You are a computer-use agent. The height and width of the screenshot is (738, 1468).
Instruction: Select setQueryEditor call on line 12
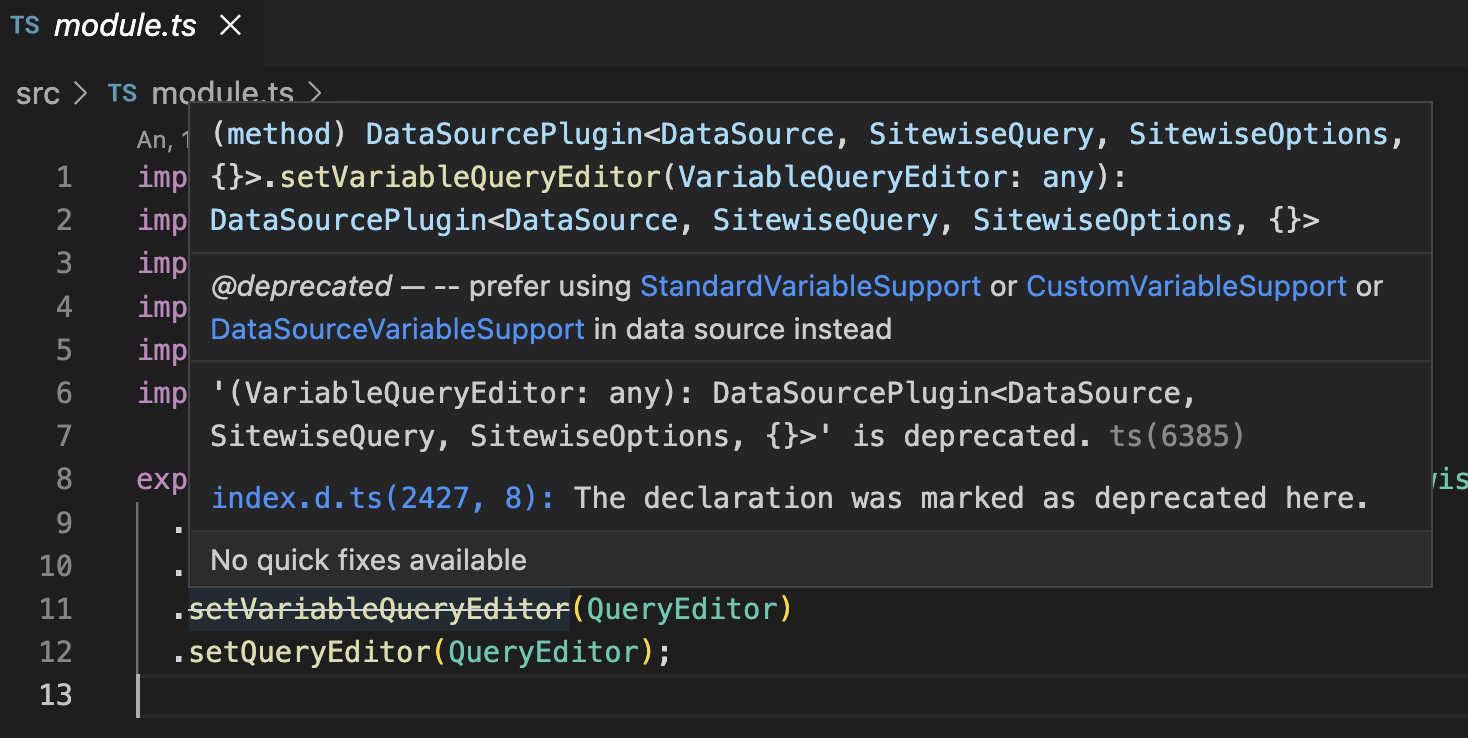[310, 651]
